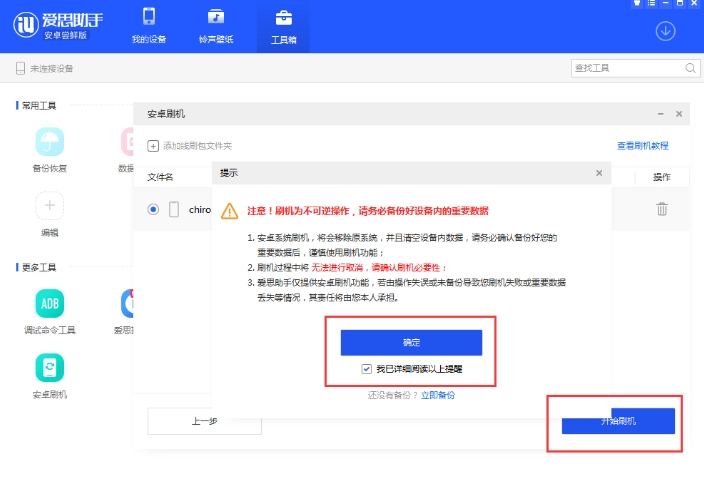Click the 备份恢复 umbrella icon
704x484 pixels.
click(50, 142)
